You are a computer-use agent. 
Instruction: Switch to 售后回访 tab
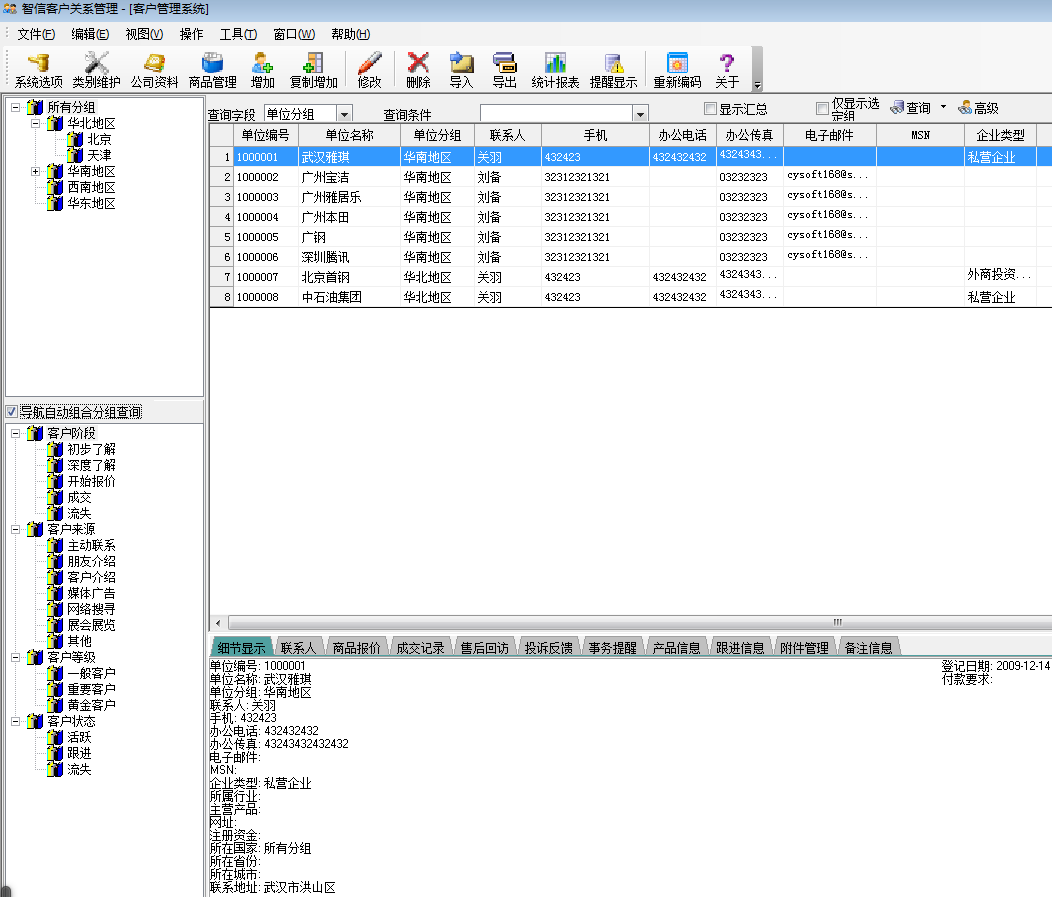(484, 647)
